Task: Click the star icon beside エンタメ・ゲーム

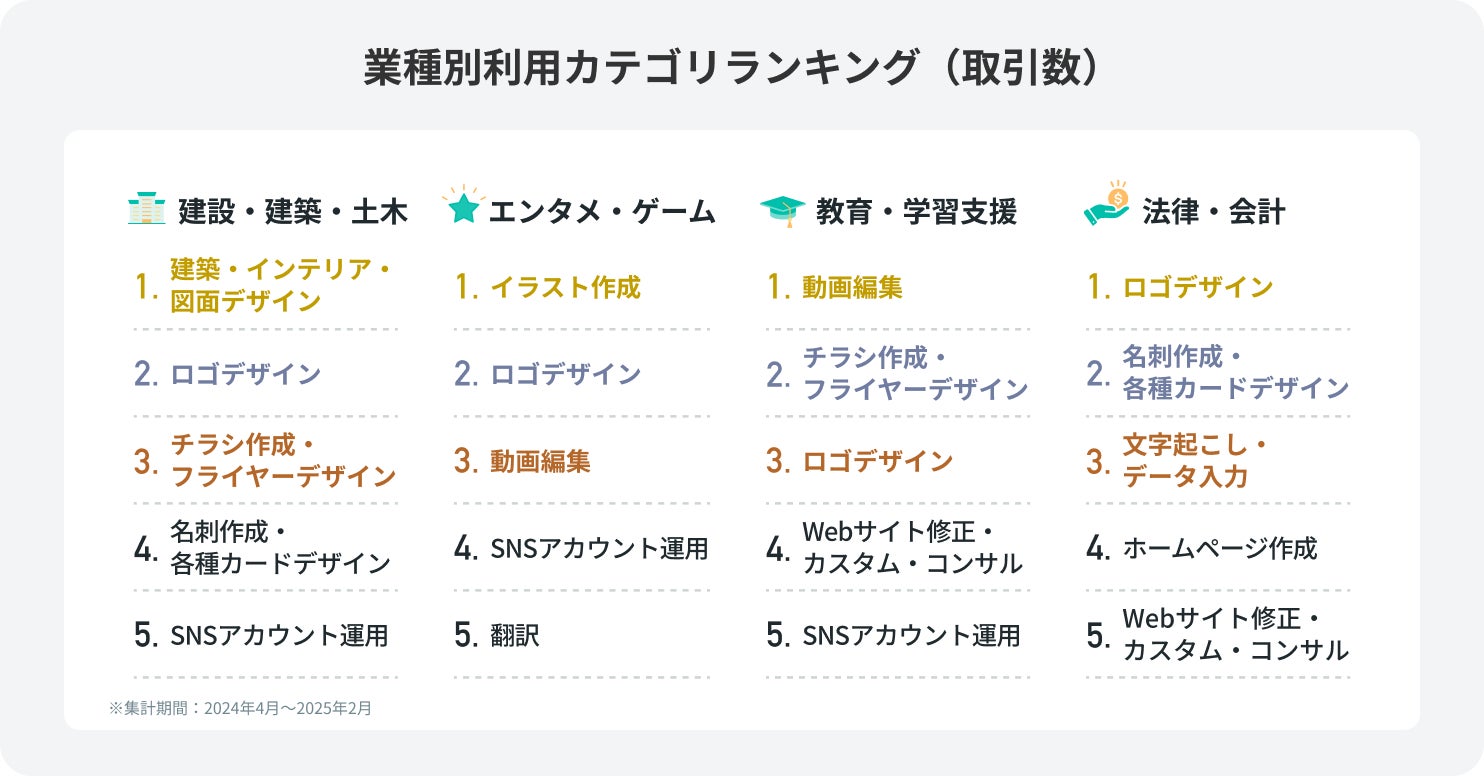Action: click(462, 206)
